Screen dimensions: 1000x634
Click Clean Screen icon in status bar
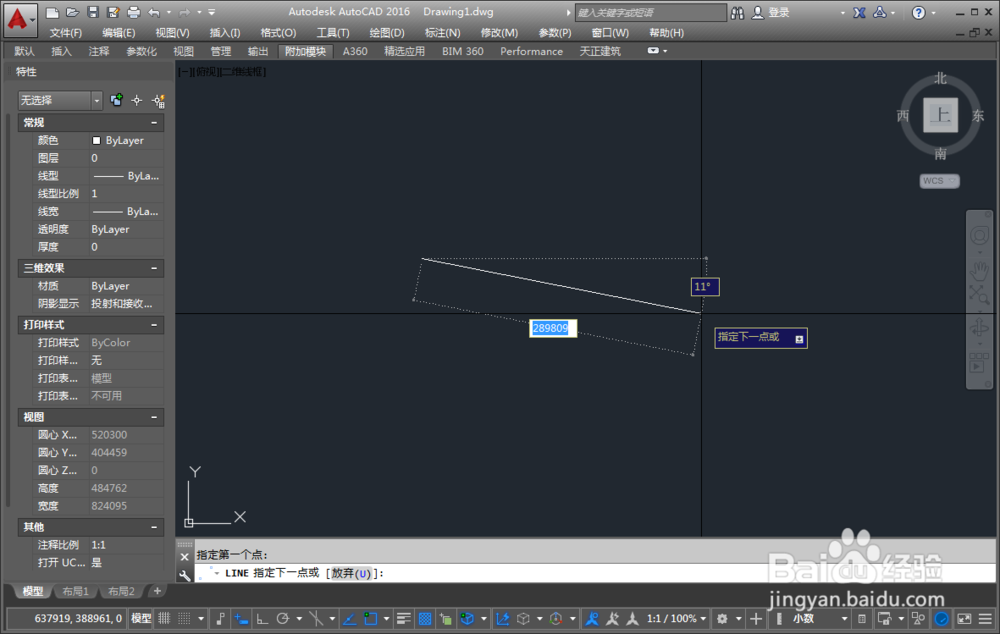coord(964,619)
